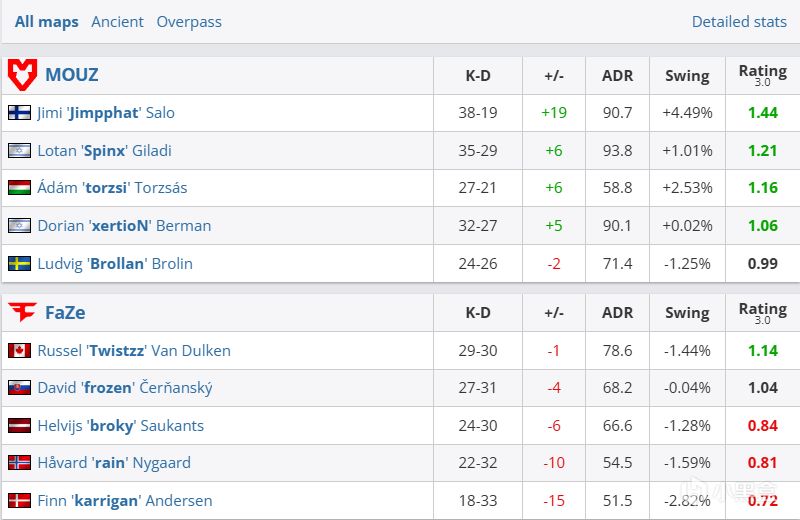This screenshot has height=520, width=800.
Task: Switch to the Overpass map tab
Action: (x=189, y=21)
